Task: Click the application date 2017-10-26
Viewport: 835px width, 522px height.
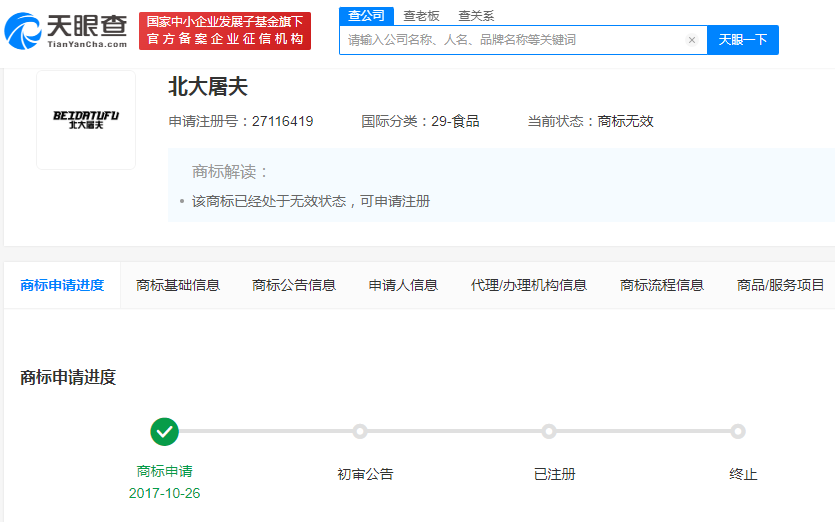Action: (x=165, y=493)
